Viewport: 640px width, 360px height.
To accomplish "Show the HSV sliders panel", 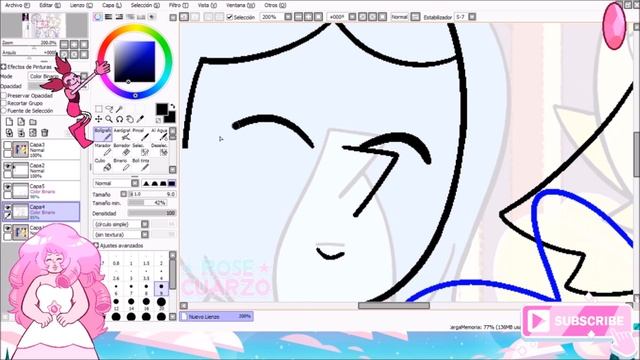I will click(119, 17).
